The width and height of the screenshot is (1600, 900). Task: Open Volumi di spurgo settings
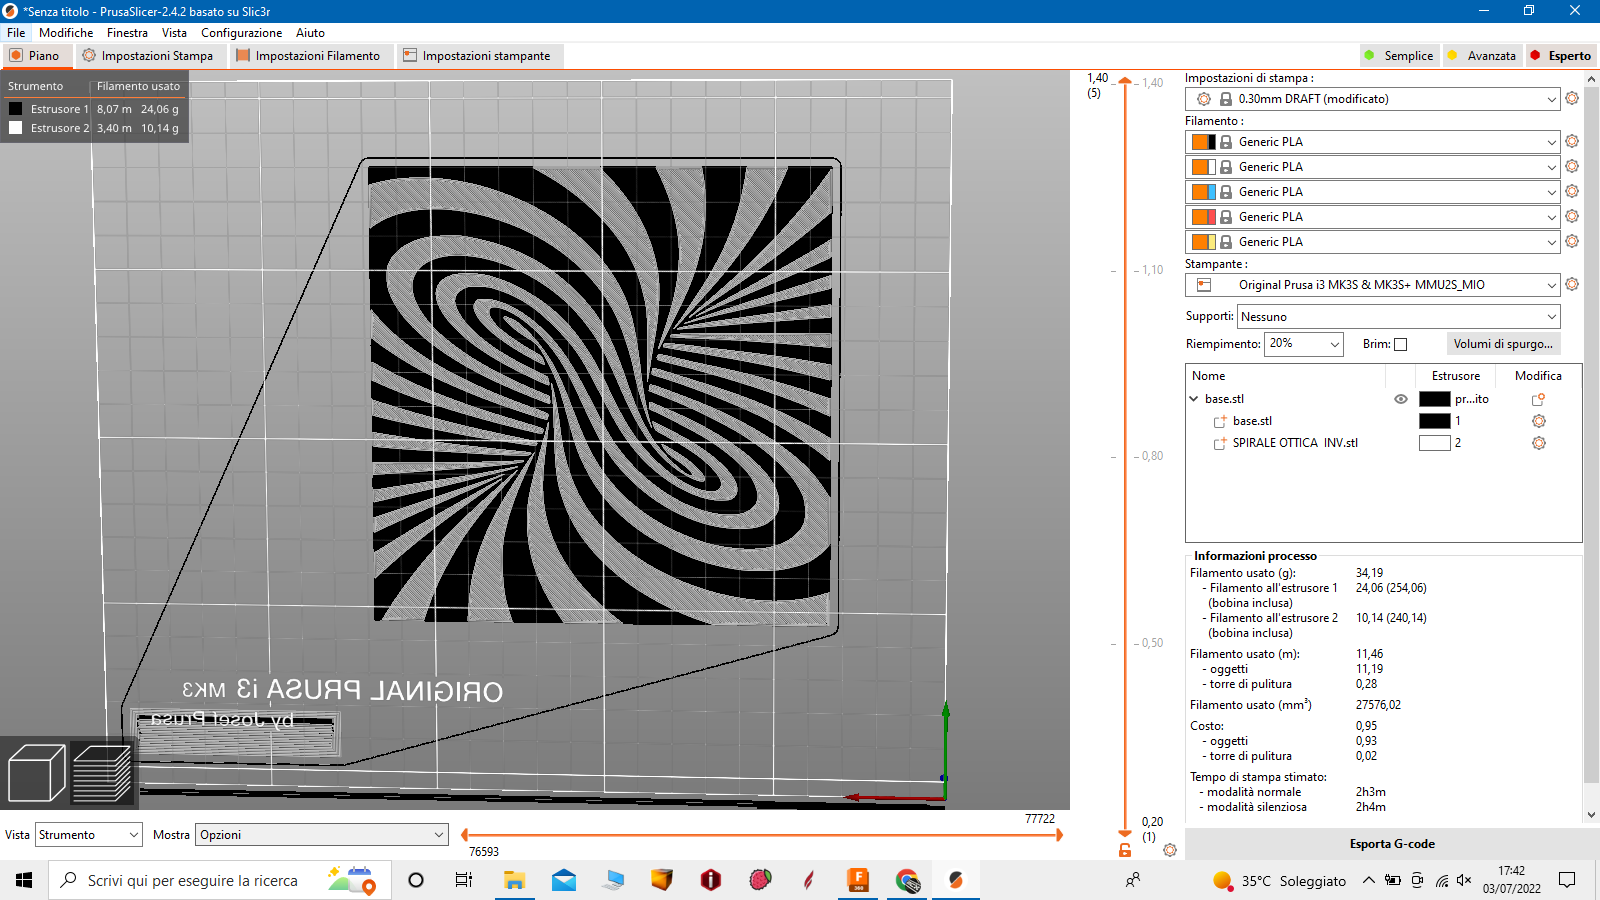click(1503, 343)
